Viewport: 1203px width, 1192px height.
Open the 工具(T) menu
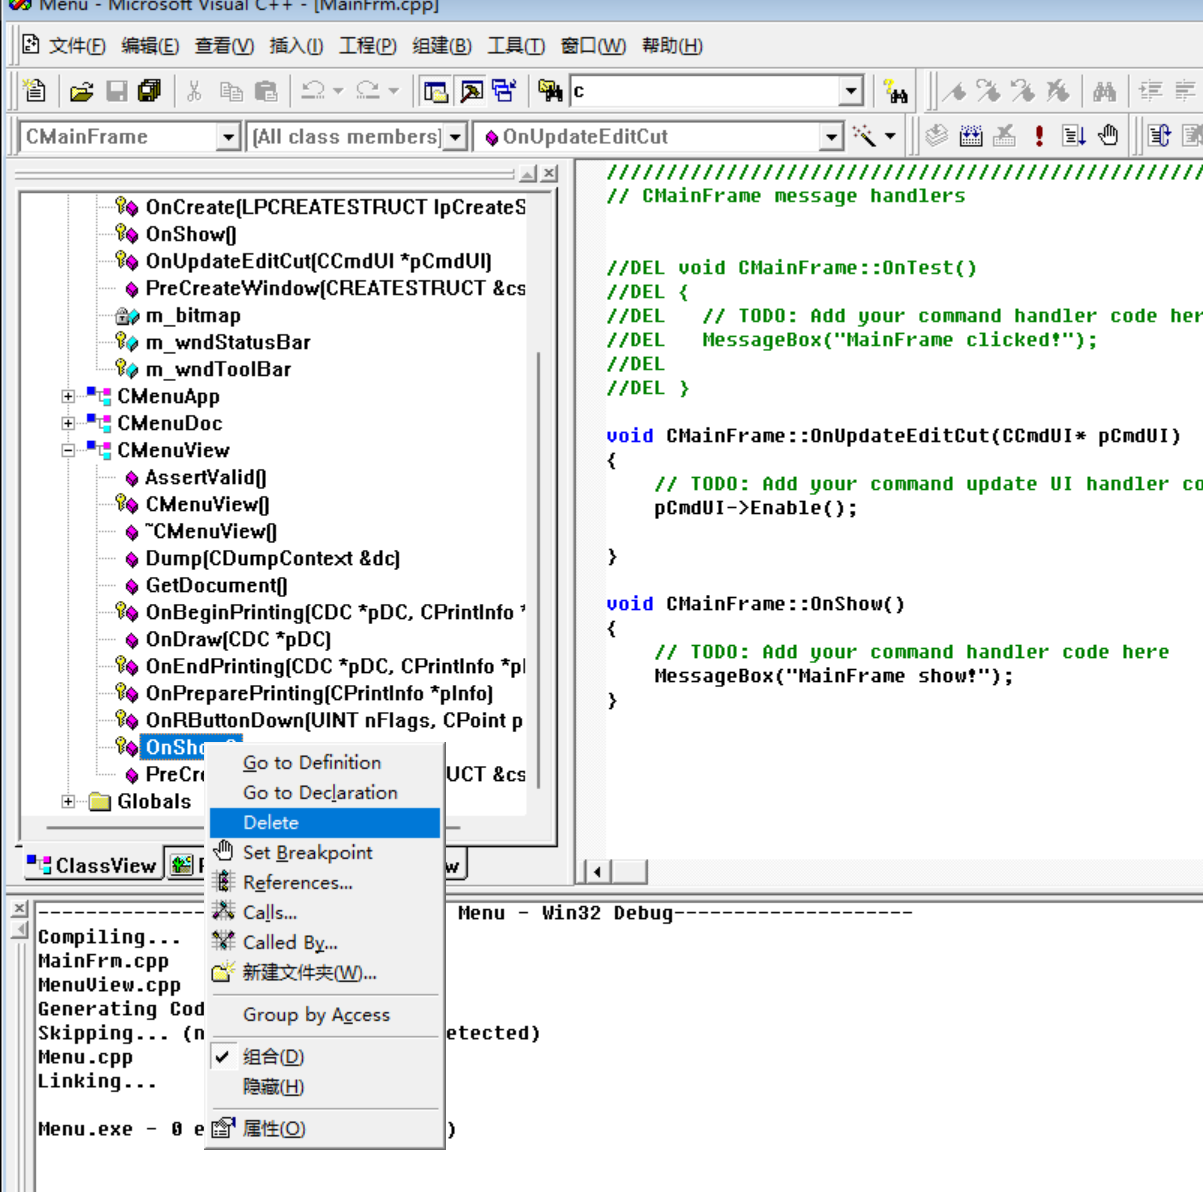516,46
